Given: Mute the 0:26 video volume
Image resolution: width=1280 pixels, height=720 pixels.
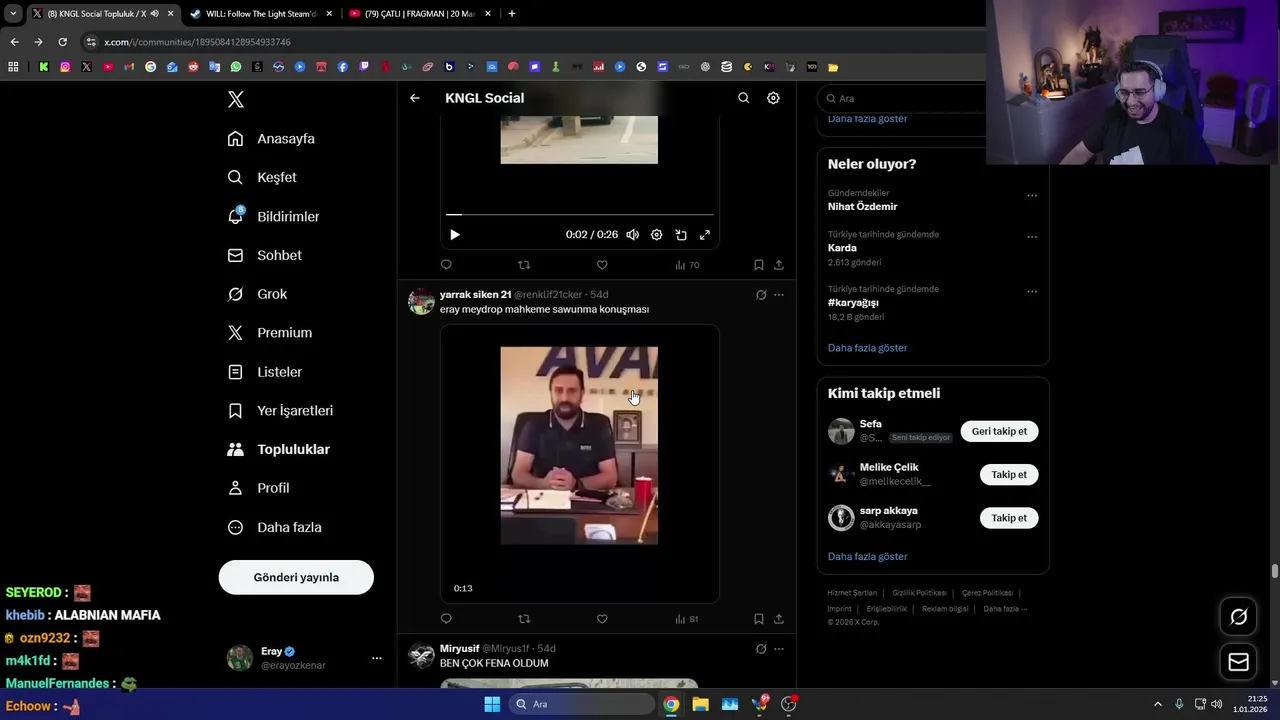Looking at the screenshot, I should pyautogui.click(x=632, y=235).
